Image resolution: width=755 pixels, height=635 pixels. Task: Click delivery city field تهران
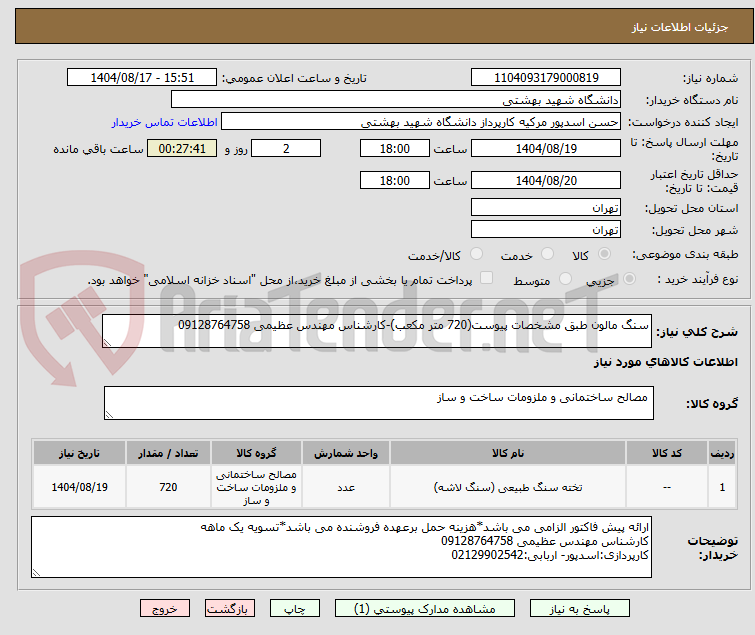click(546, 230)
